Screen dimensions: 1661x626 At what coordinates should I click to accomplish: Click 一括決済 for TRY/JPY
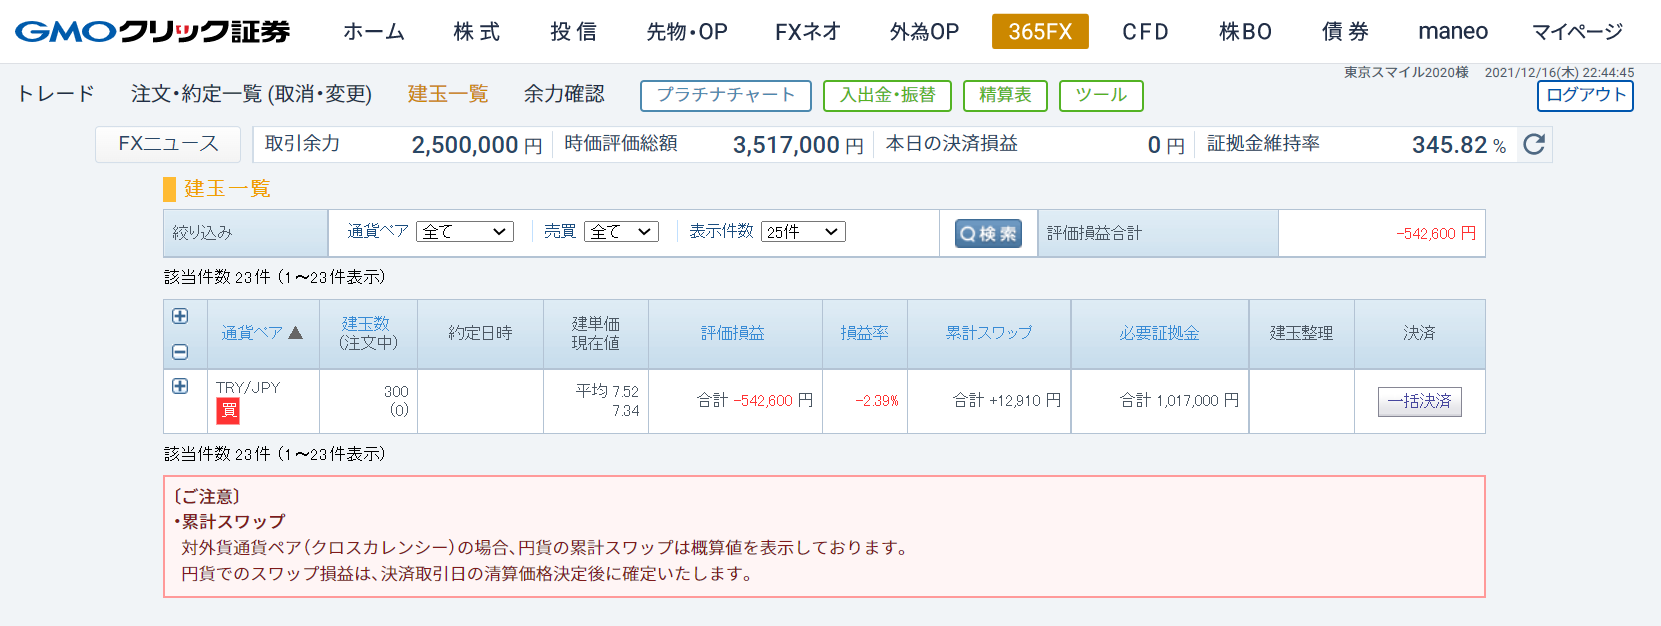point(1420,401)
